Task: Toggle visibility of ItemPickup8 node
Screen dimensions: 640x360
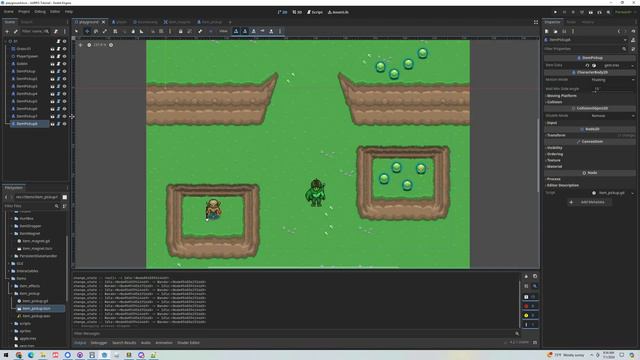Action: coord(64,124)
